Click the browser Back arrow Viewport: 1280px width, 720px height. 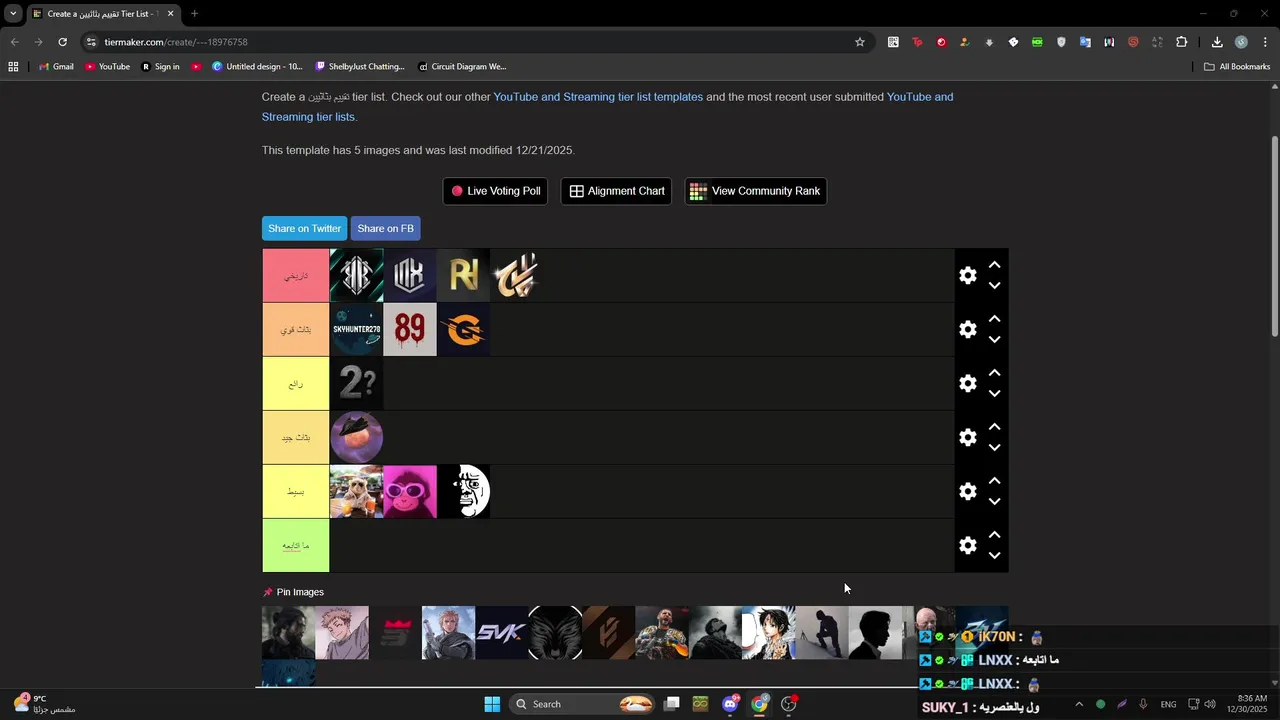[14, 42]
